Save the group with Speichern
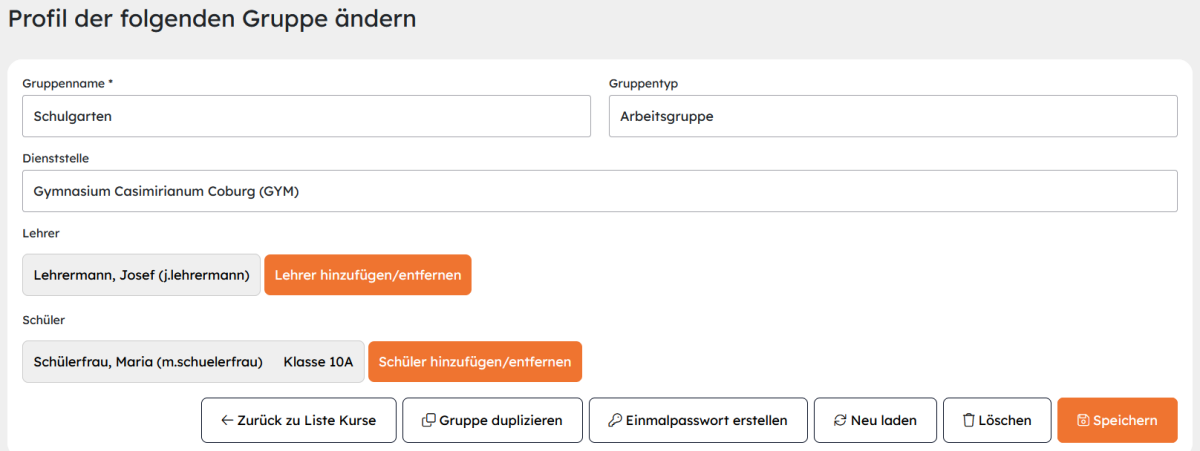Viewport: 1200px width, 451px height. pos(1117,420)
